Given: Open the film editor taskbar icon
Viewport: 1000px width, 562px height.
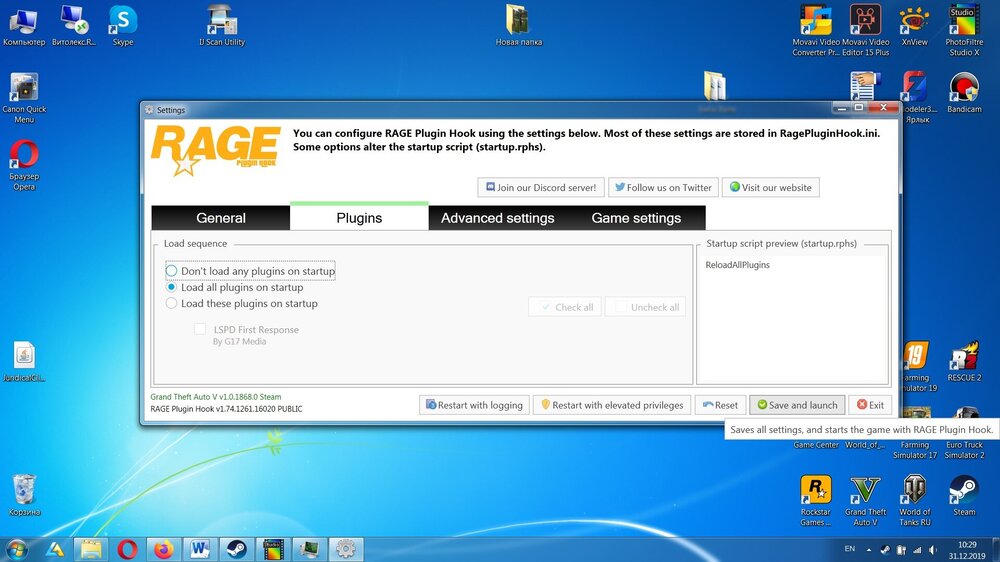Looking at the screenshot, I should pyautogui.click(x=273, y=549).
